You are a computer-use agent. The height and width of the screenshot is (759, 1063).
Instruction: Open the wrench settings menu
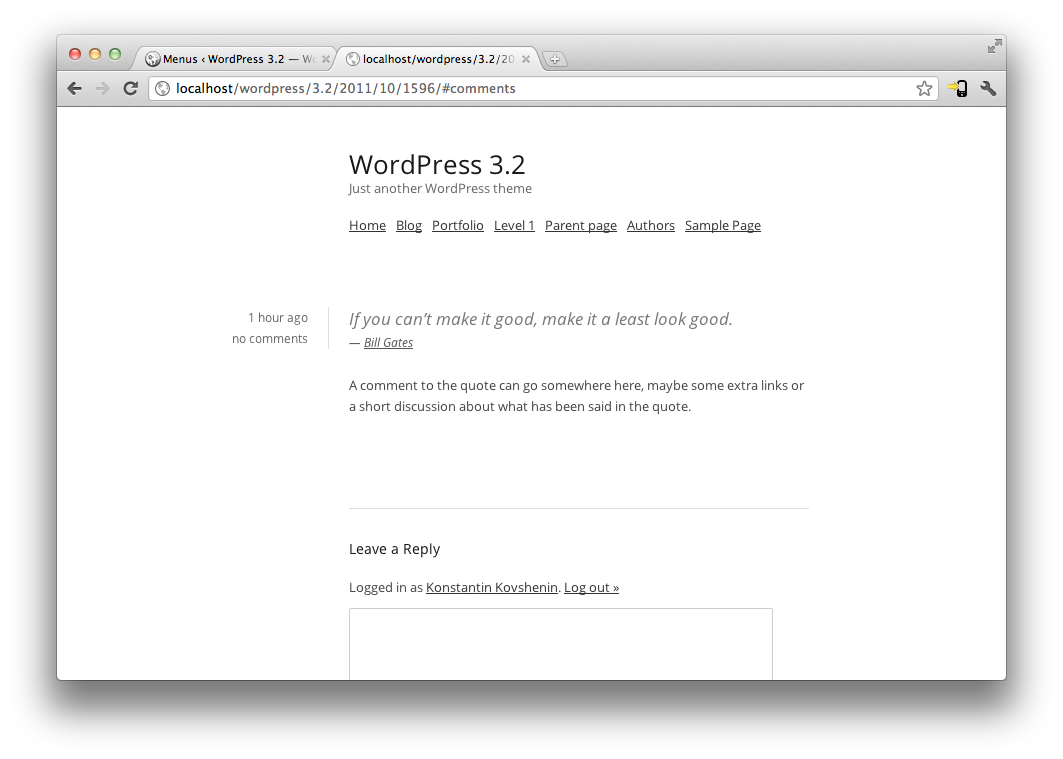988,88
